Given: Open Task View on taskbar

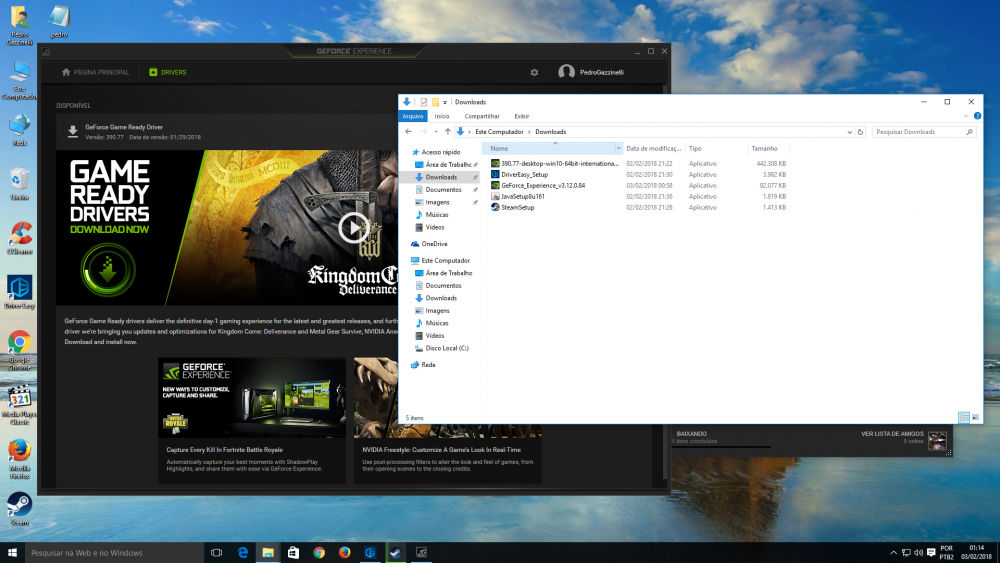Looking at the screenshot, I should coord(217,553).
